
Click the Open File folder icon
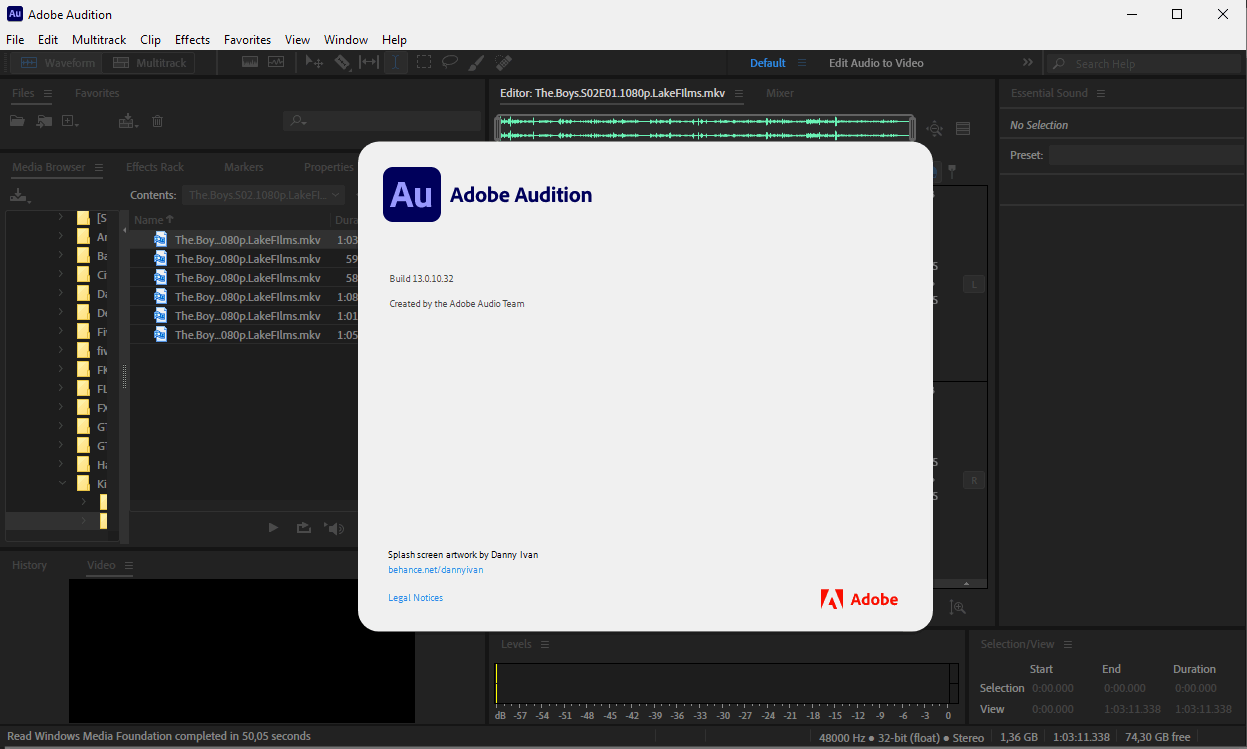[17, 121]
